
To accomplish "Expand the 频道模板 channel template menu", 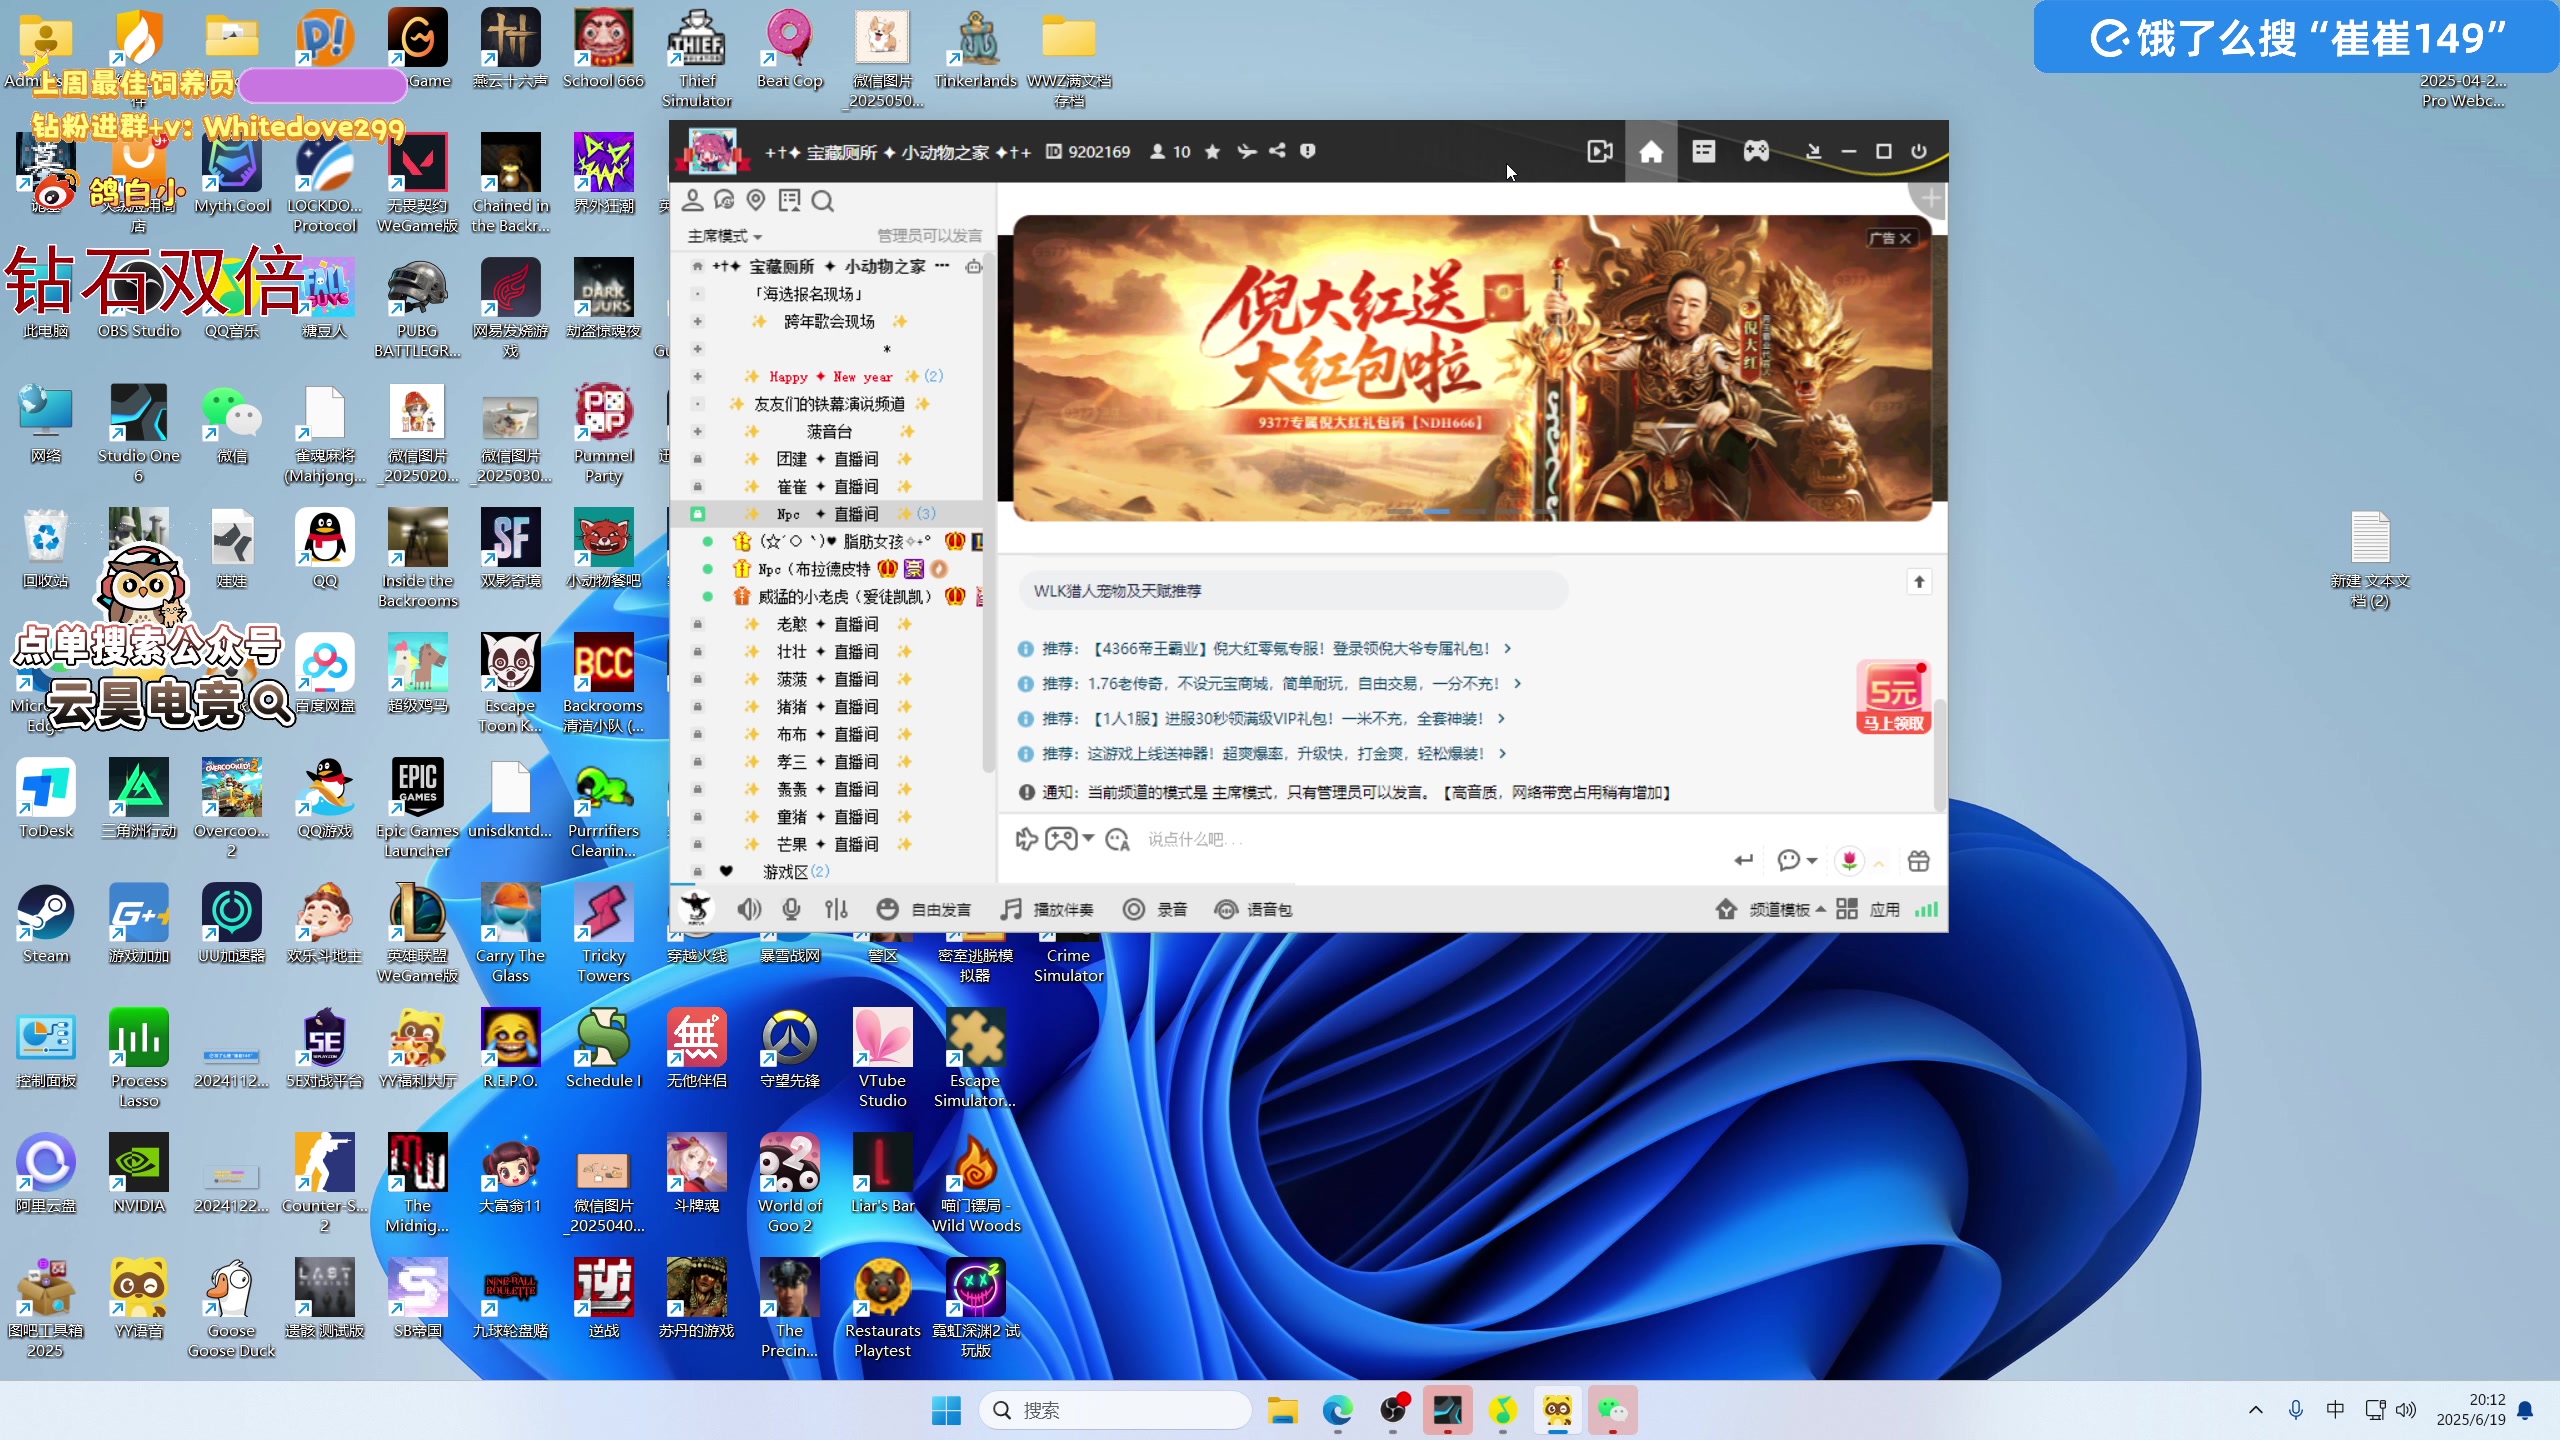I will coord(1770,909).
